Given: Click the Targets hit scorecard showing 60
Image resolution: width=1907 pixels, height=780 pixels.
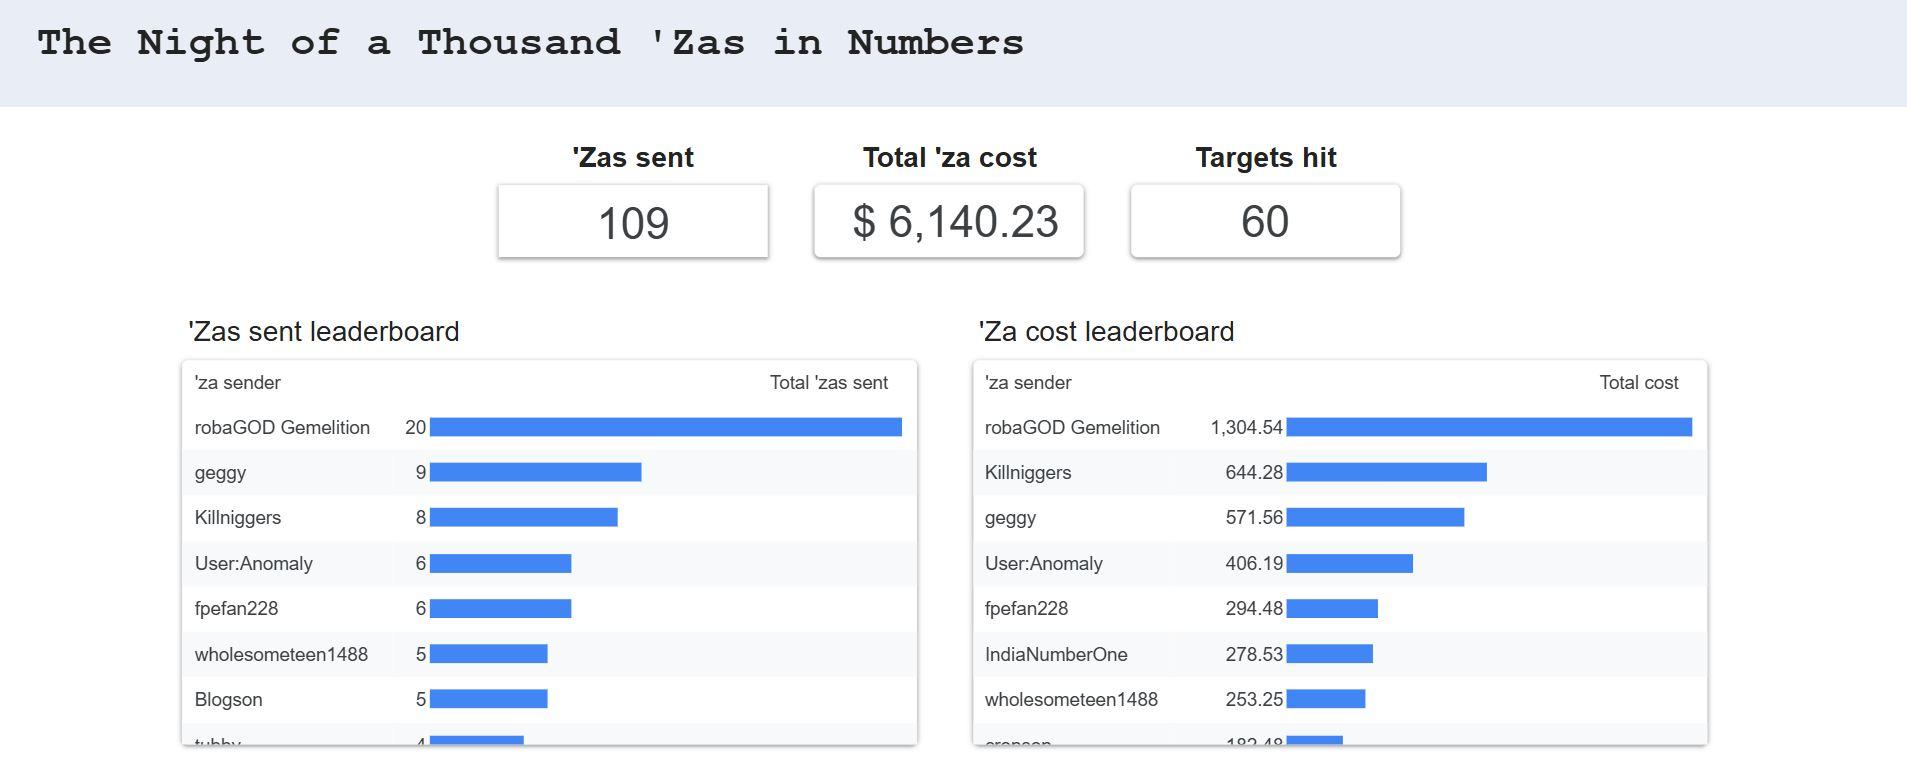Looking at the screenshot, I should point(1265,222).
